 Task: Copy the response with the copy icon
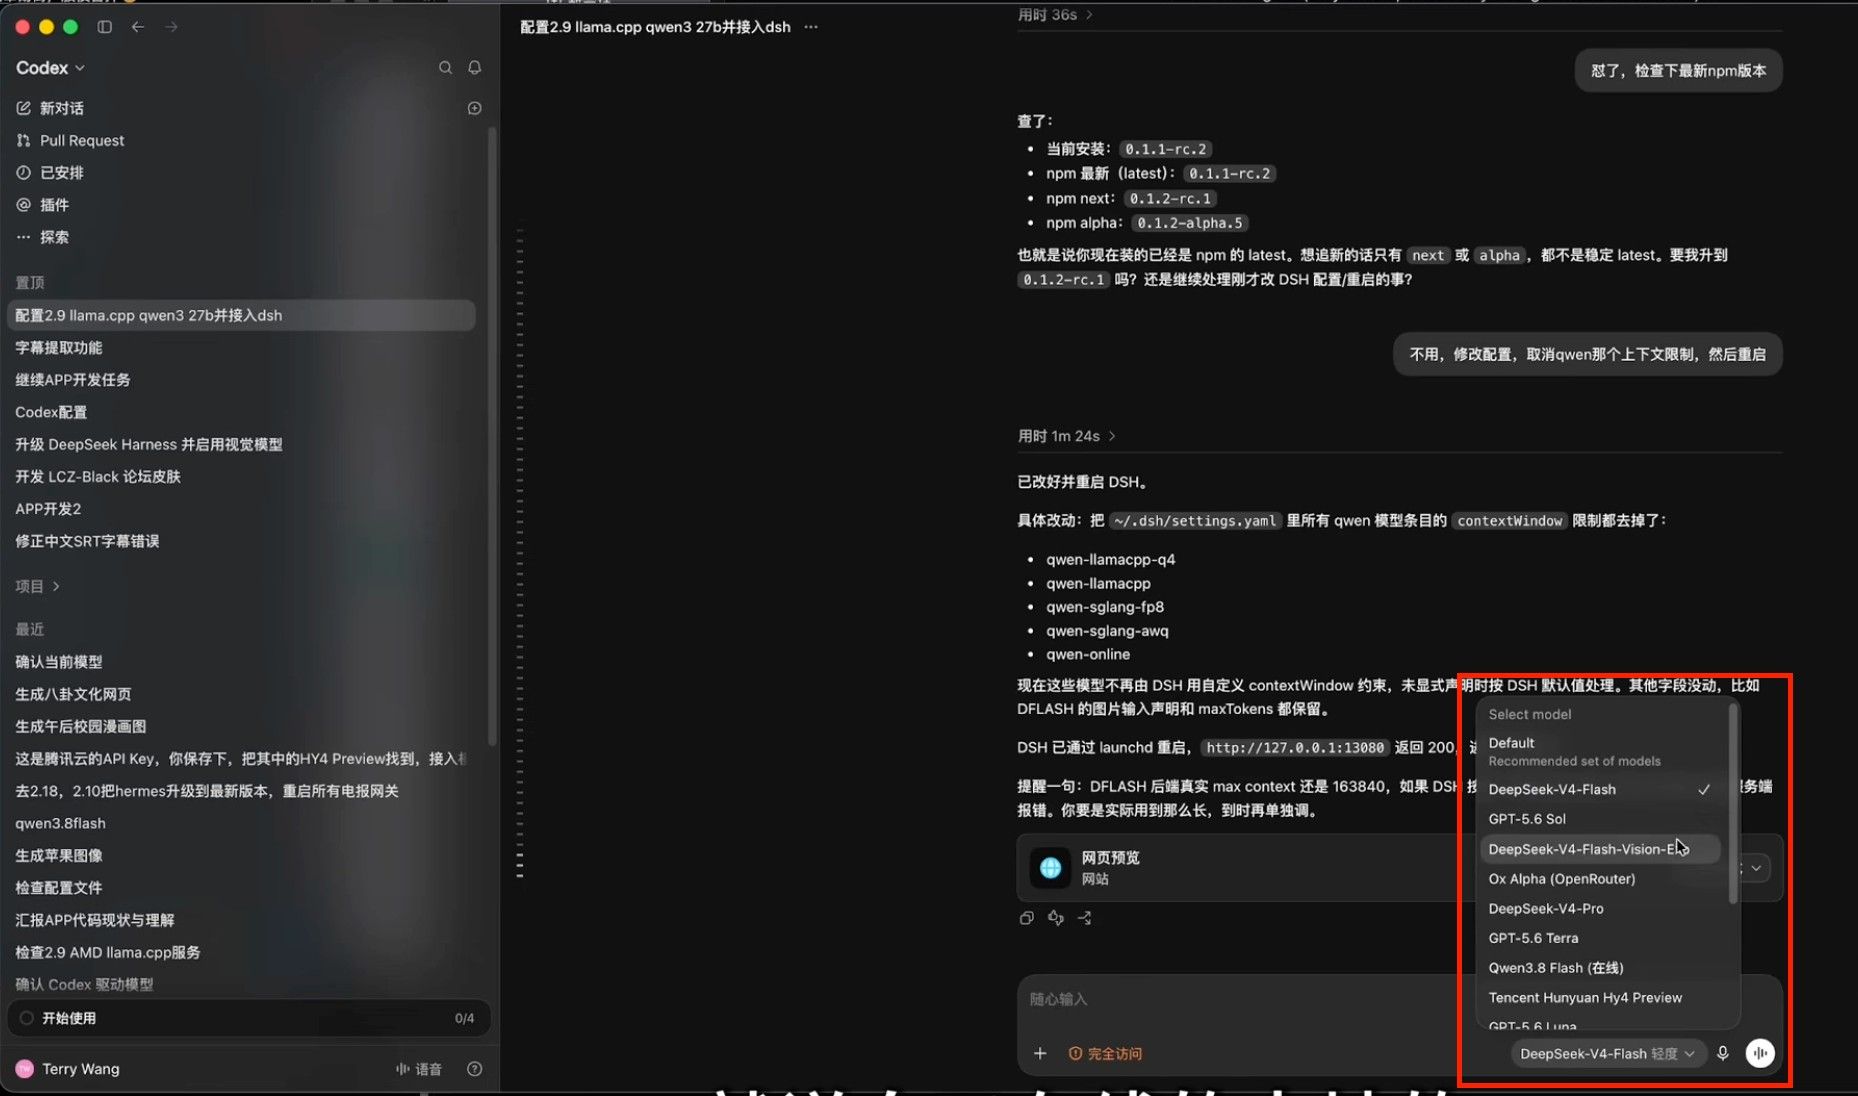click(1026, 918)
